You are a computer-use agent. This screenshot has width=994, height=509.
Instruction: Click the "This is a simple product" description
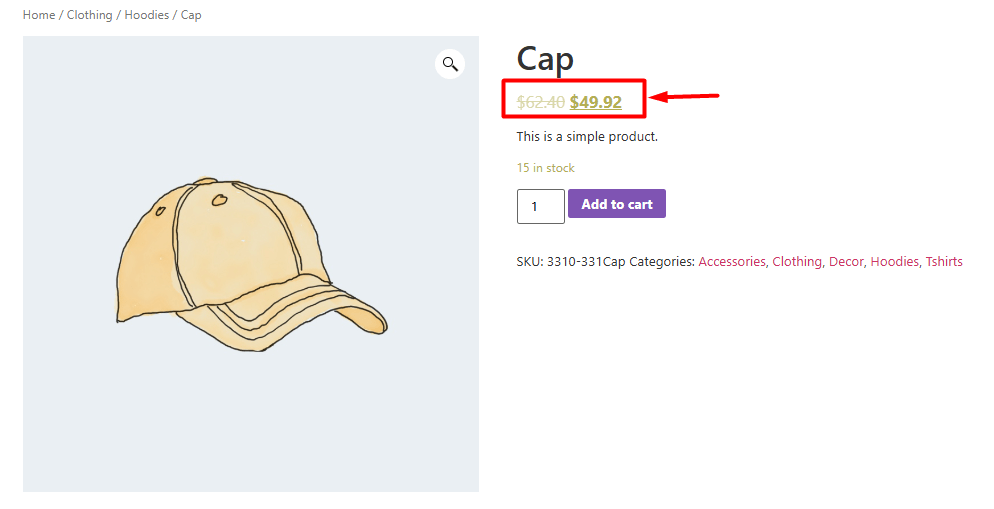coord(587,136)
